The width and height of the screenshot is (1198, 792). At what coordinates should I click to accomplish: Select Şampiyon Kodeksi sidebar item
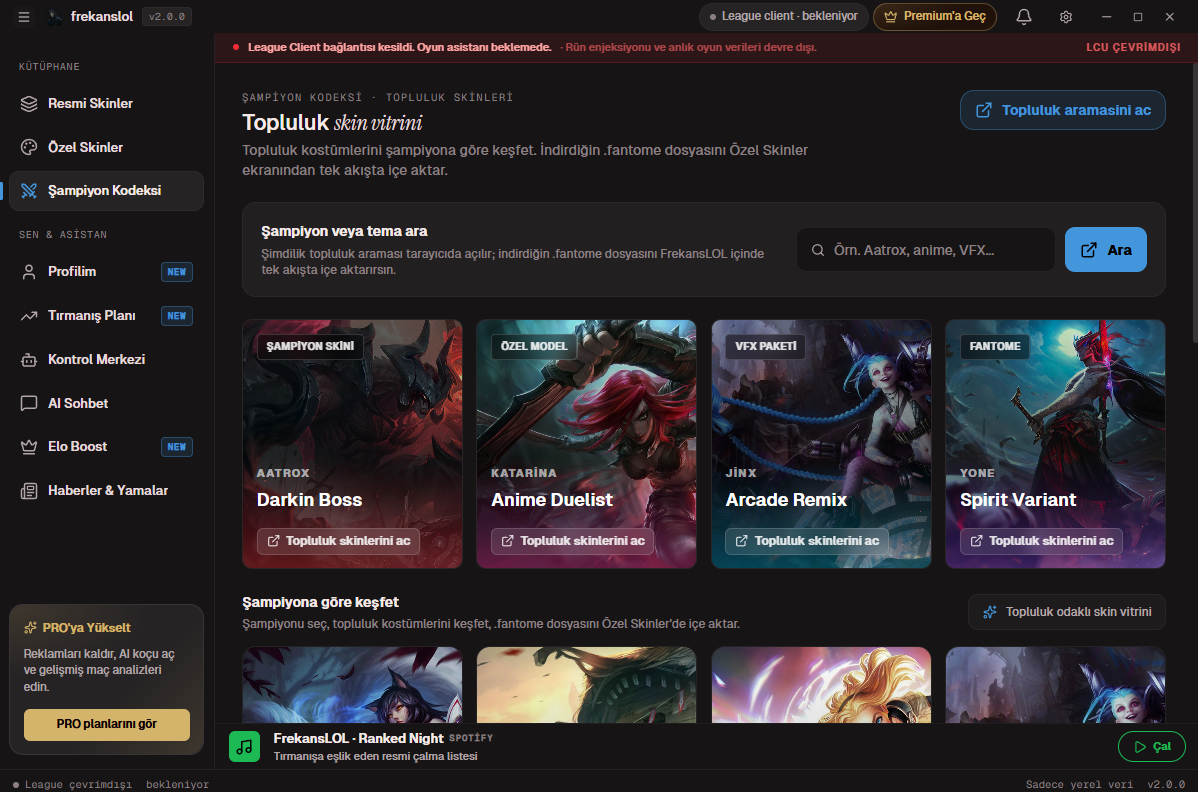(106, 191)
